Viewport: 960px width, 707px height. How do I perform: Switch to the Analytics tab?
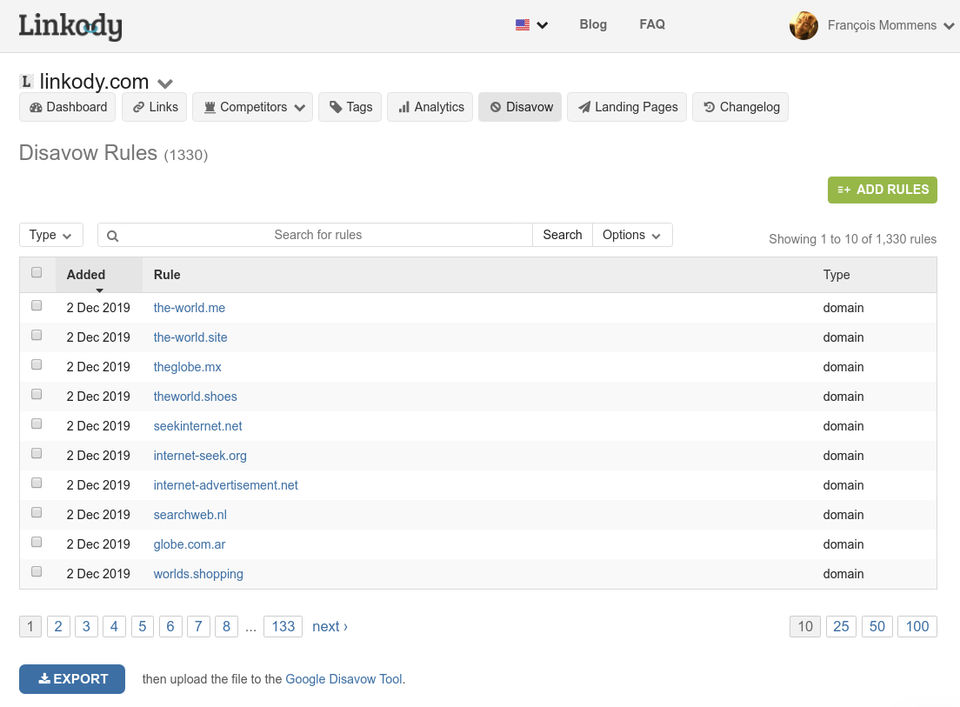[431, 107]
